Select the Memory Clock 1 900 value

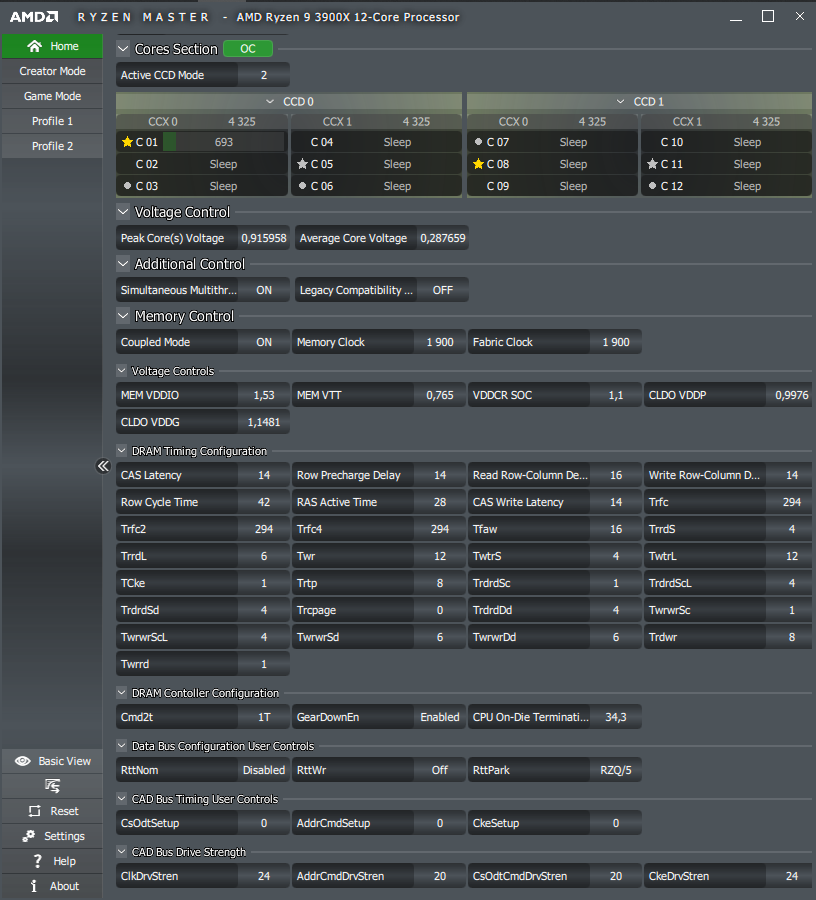[x=440, y=342]
